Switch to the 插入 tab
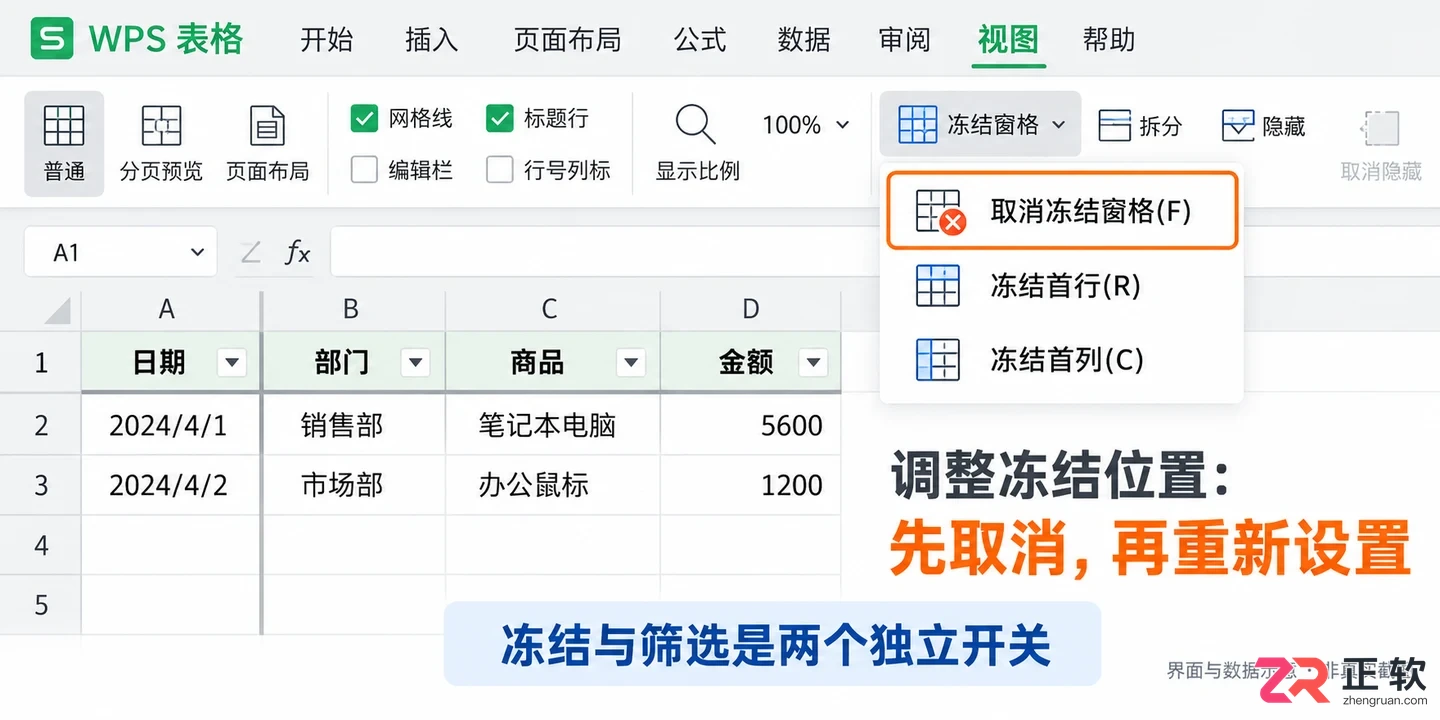This screenshot has width=1440, height=720. (x=432, y=40)
